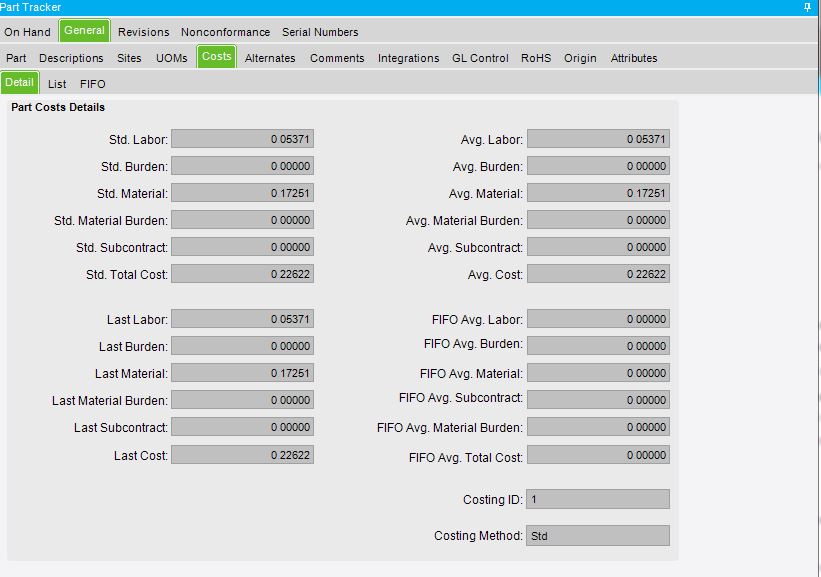Switch to the GL Control tab
The height and width of the screenshot is (577, 821).
click(480, 58)
